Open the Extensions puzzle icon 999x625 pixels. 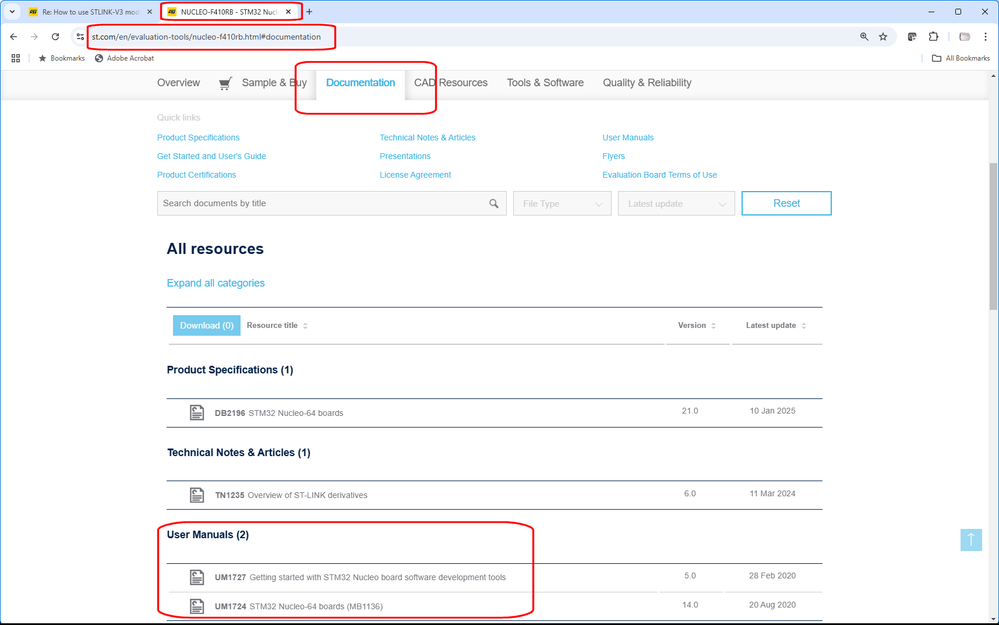point(933,37)
